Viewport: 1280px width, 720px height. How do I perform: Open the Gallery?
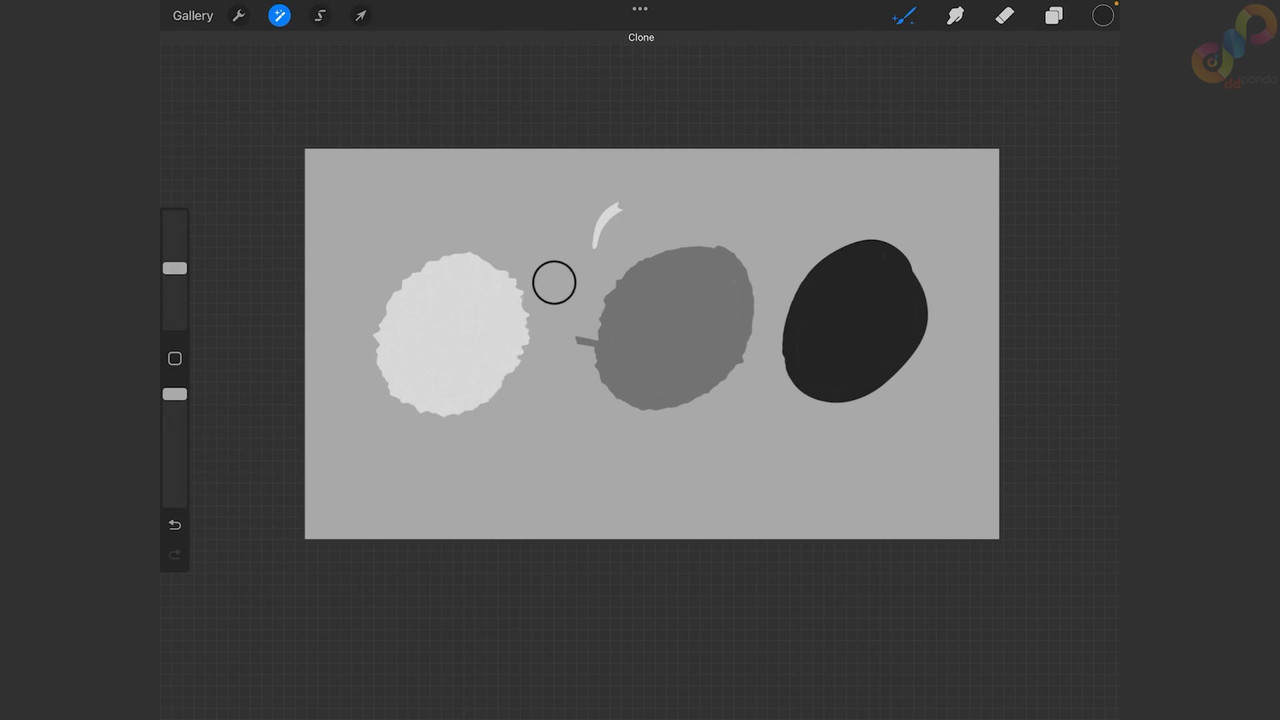pos(192,16)
